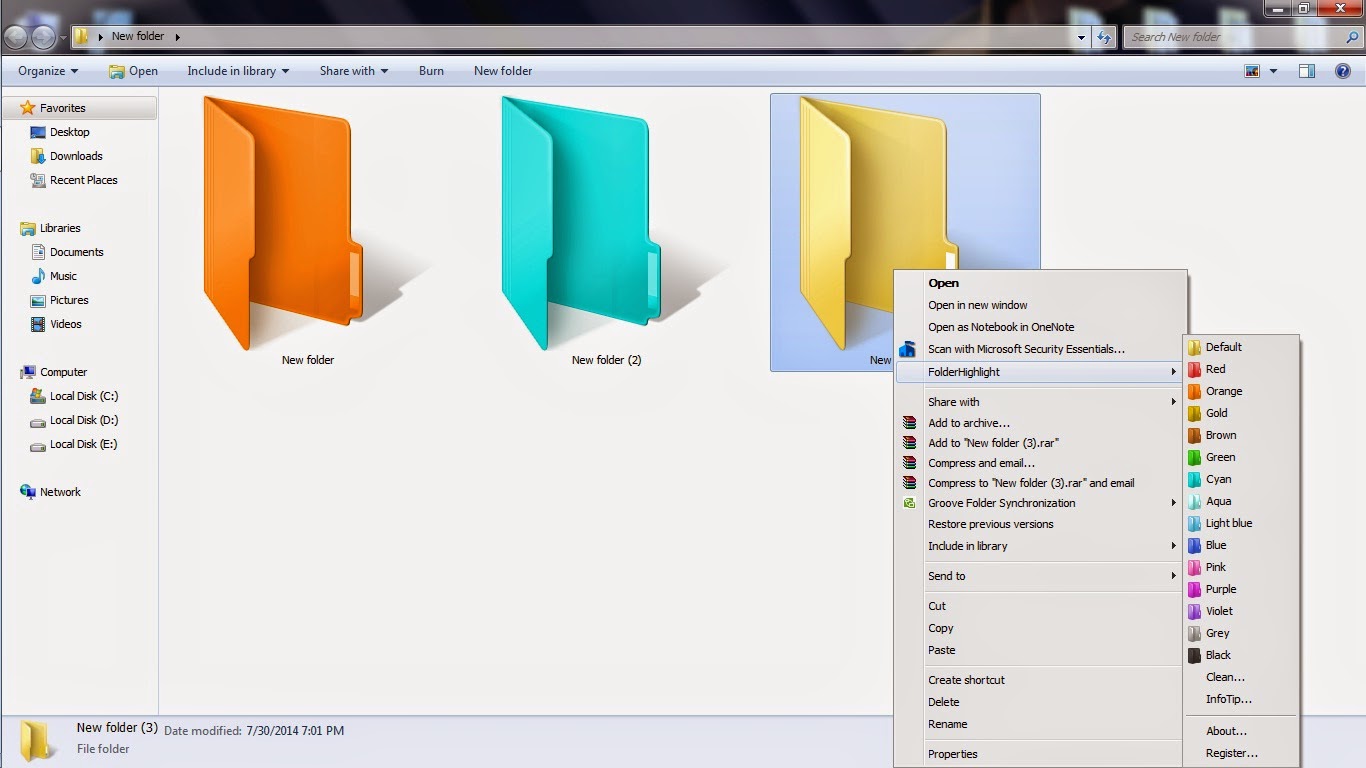Screen dimensions: 1366x768
Task: Click the WinRAR icon next to Add to archive
Action: tap(910, 422)
